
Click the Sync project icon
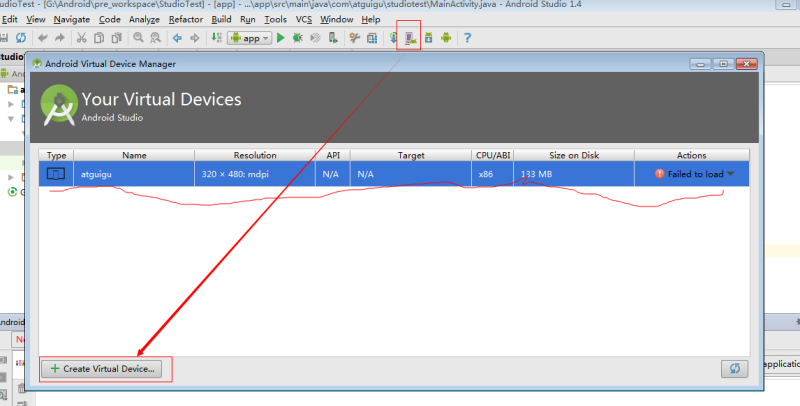(20, 38)
